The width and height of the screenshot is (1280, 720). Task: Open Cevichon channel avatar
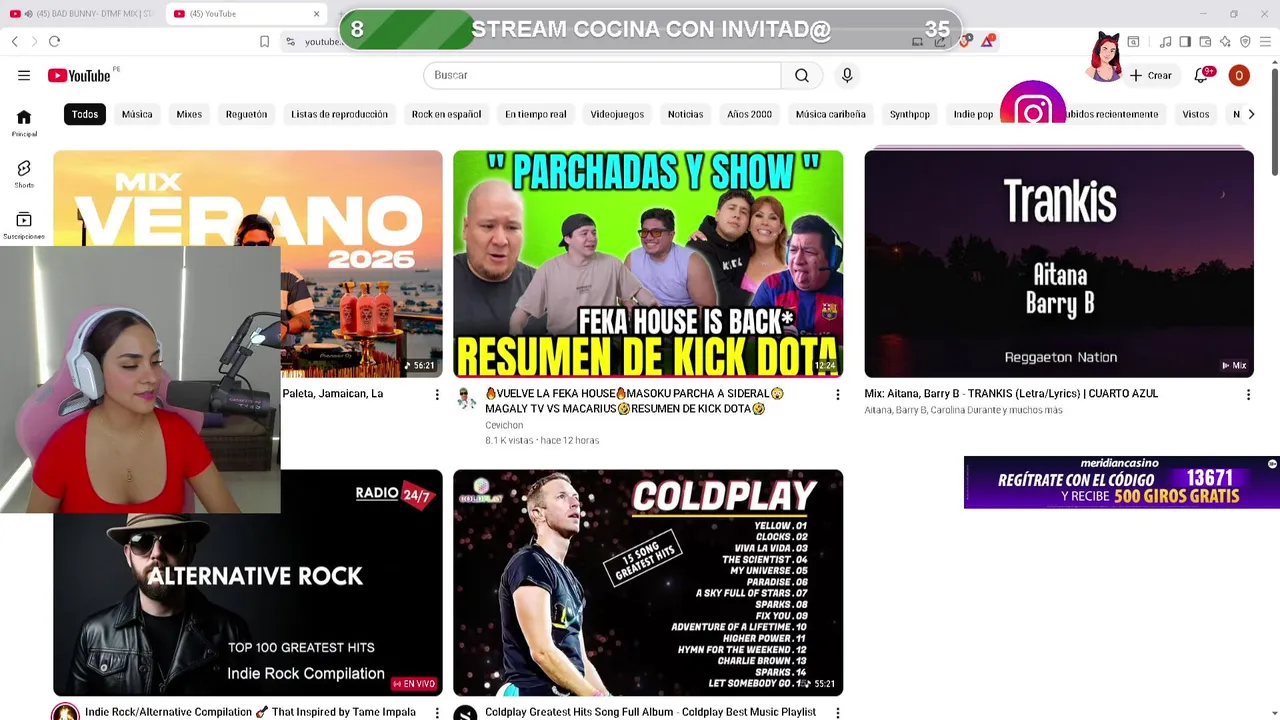pos(466,398)
